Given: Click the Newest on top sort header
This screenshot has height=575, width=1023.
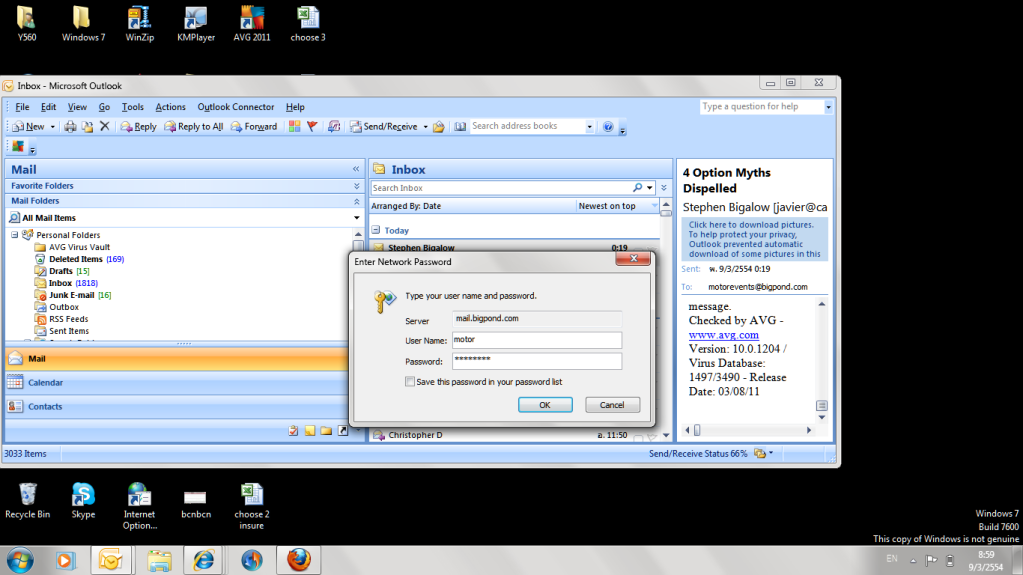Looking at the screenshot, I should pos(617,206).
